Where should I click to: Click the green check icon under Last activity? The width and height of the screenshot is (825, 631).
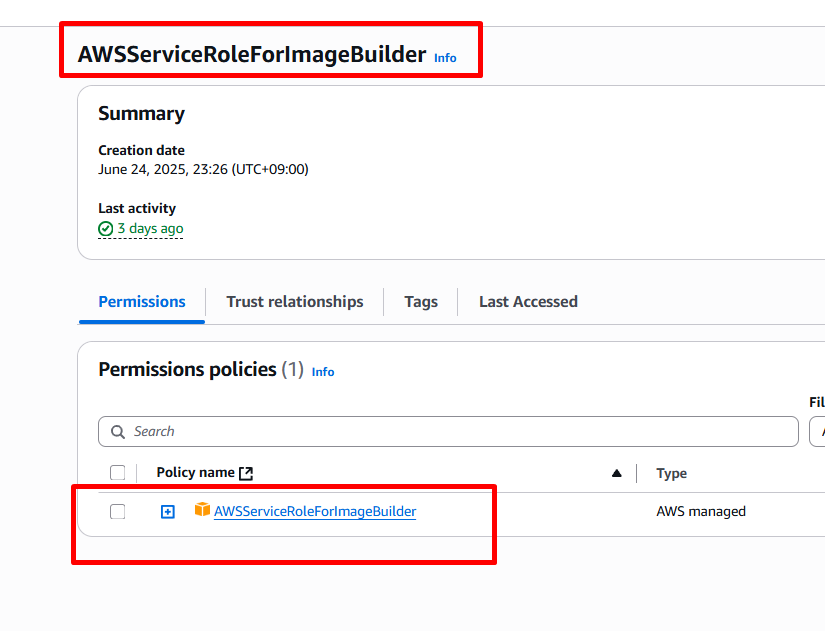click(x=105, y=229)
